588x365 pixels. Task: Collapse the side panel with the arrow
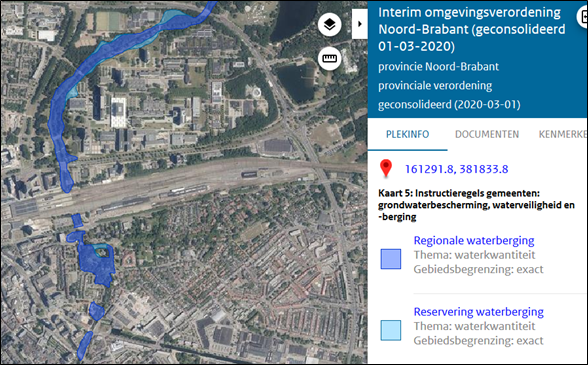360,24
